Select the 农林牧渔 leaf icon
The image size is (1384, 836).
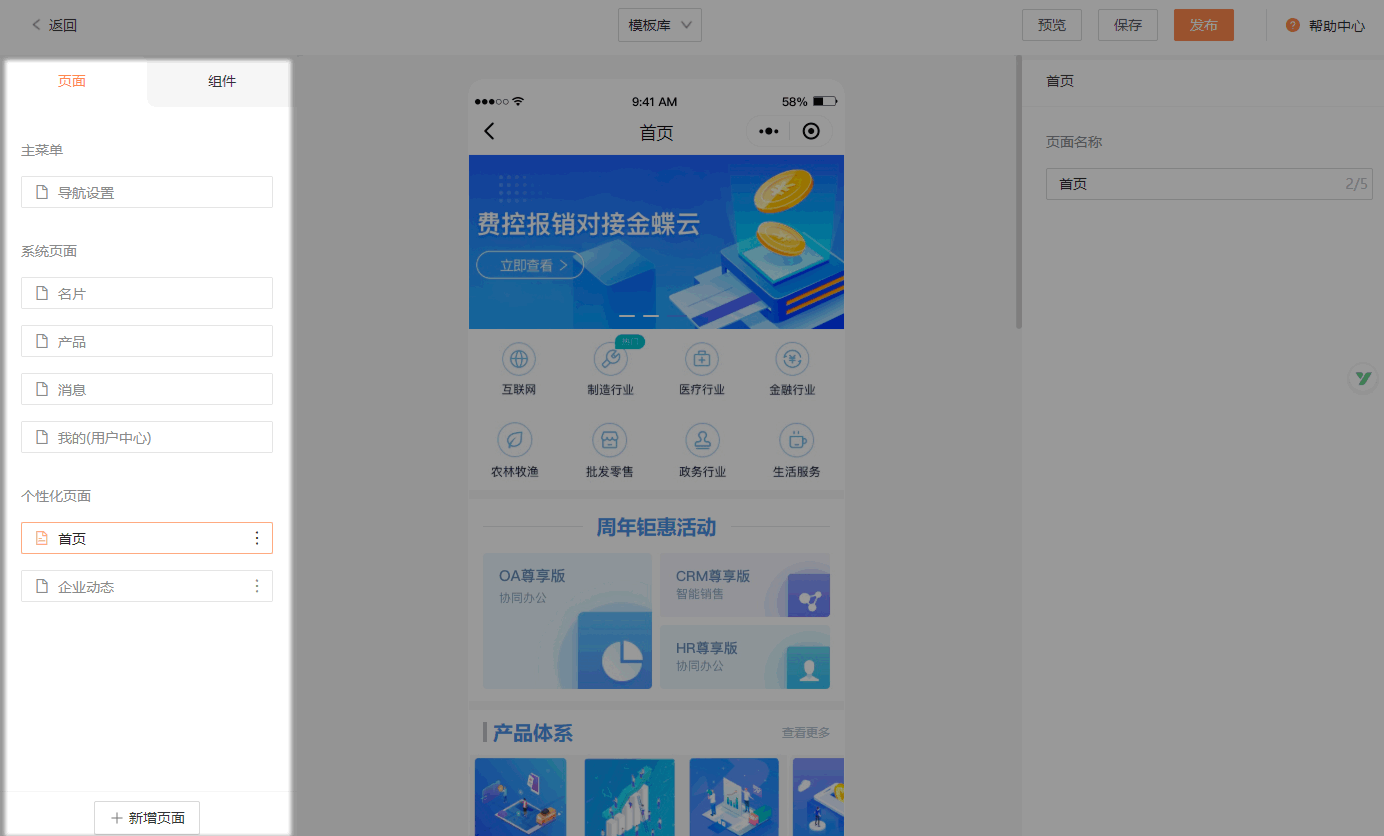pos(514,440)
